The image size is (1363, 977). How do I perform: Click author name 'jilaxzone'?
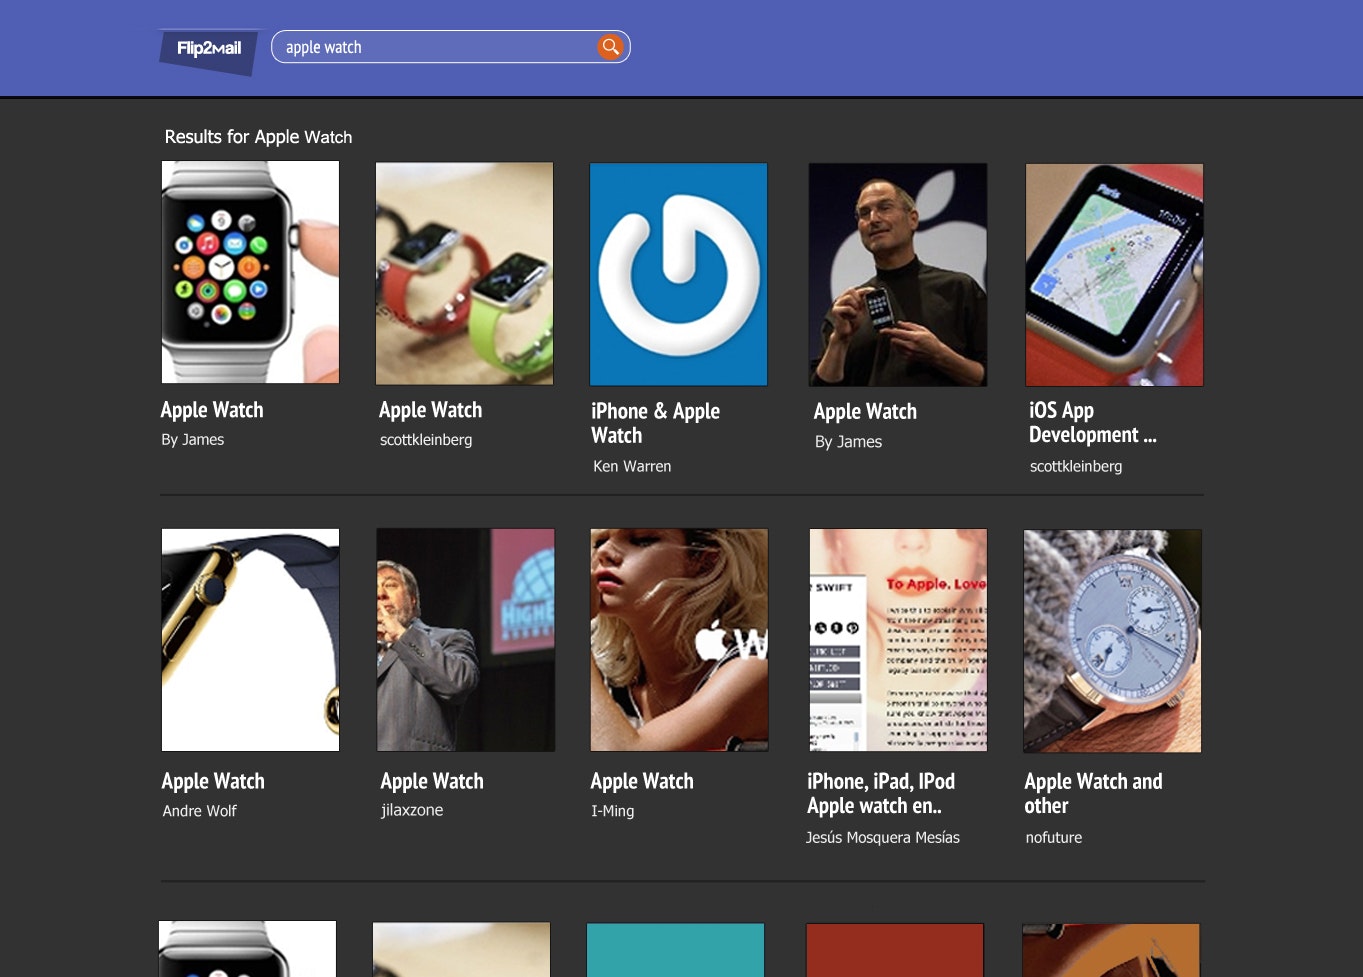[x=412, y=810]
